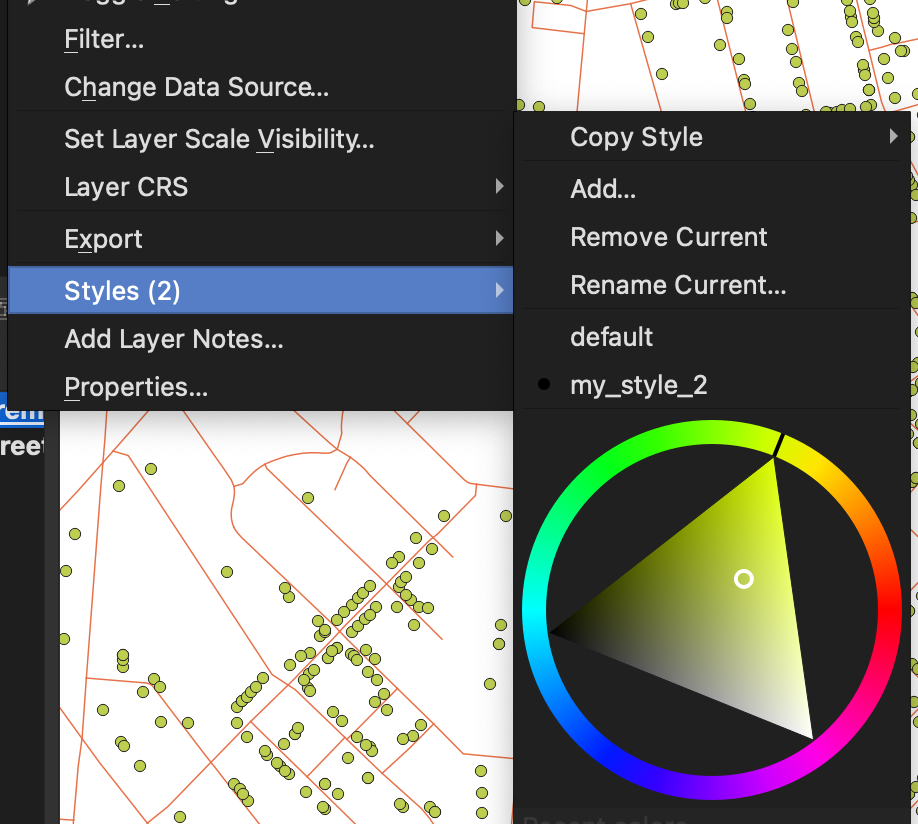Choose Change Data Source... from context menu
This screenshot has height=824, width=918.
pyautogui.click(x=196, y=88)
